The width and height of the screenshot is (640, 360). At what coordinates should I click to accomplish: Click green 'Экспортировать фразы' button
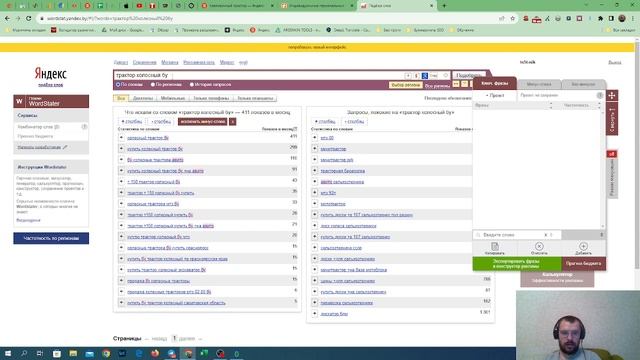coord(517,264)
